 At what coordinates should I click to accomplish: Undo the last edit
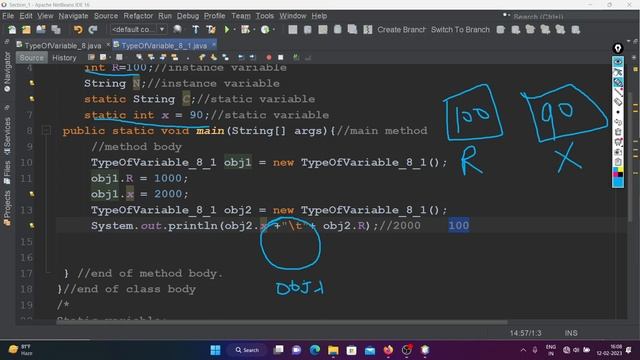click(x=78, y=29)
